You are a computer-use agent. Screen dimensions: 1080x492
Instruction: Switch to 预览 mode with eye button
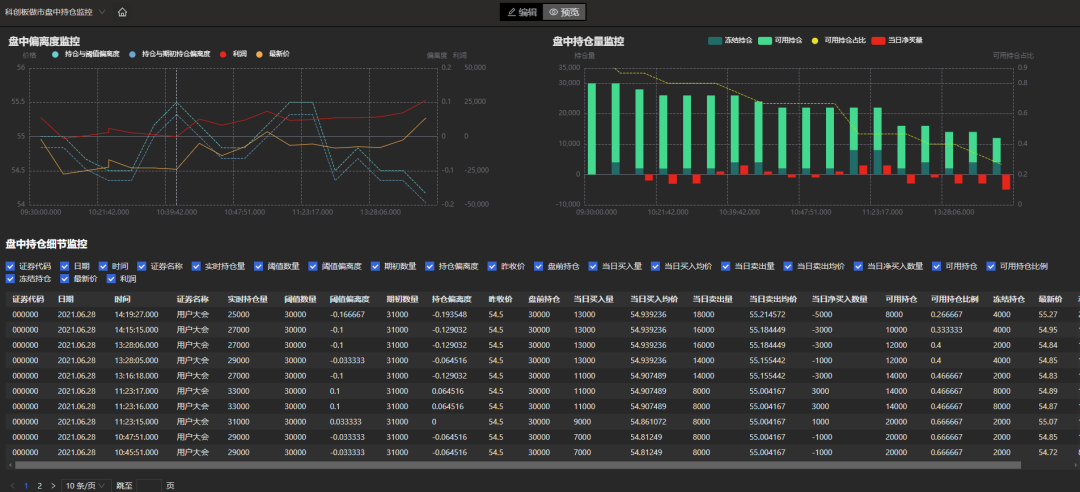[x=564, y=12]
